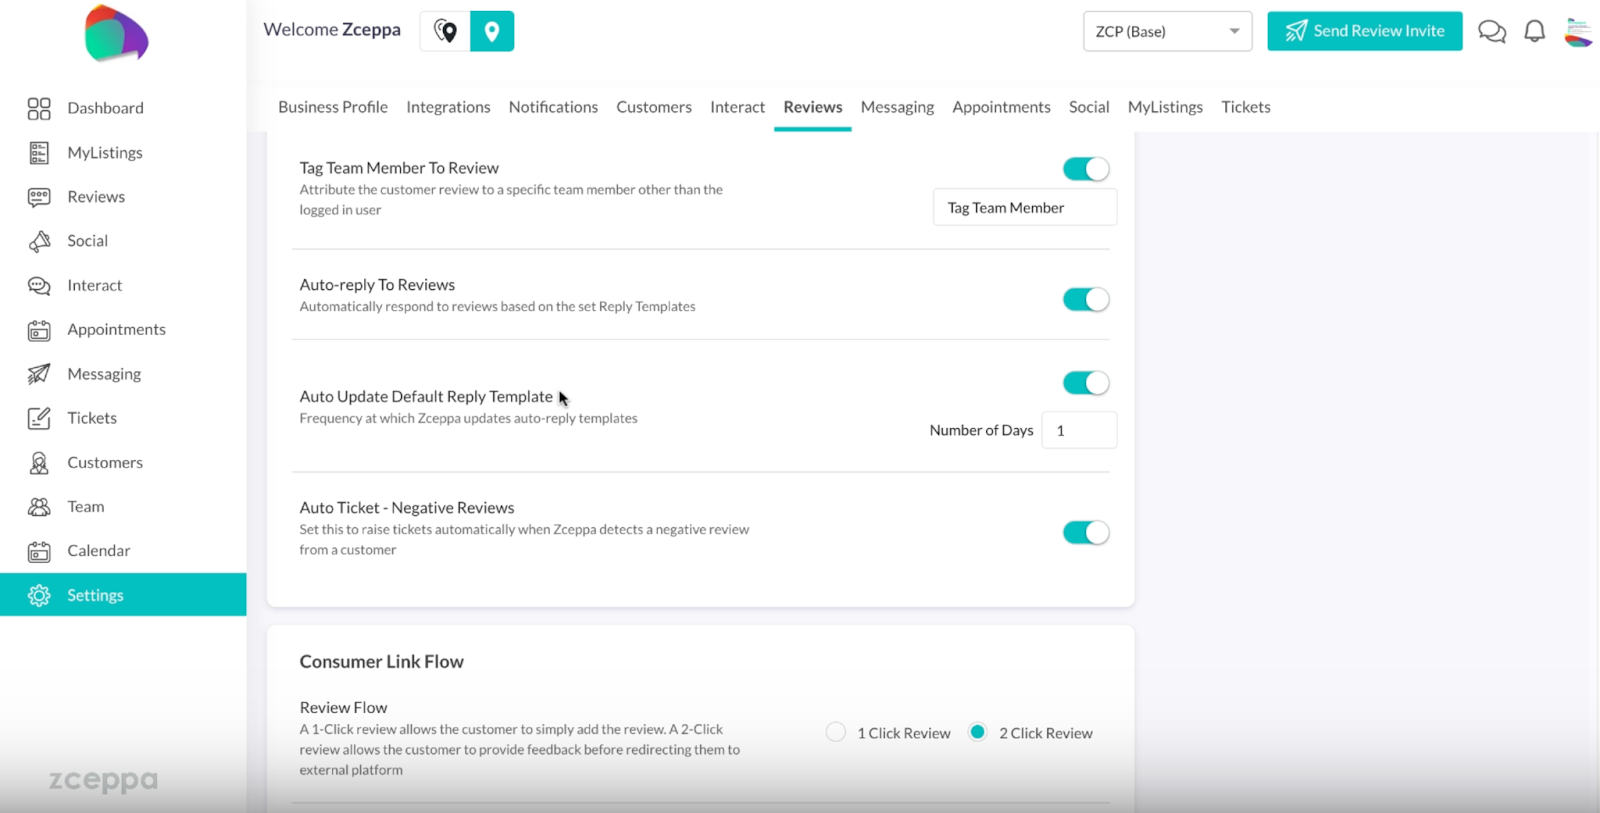
Task: Switch to Messaging tab in top navigation
Action: [897, 107]
